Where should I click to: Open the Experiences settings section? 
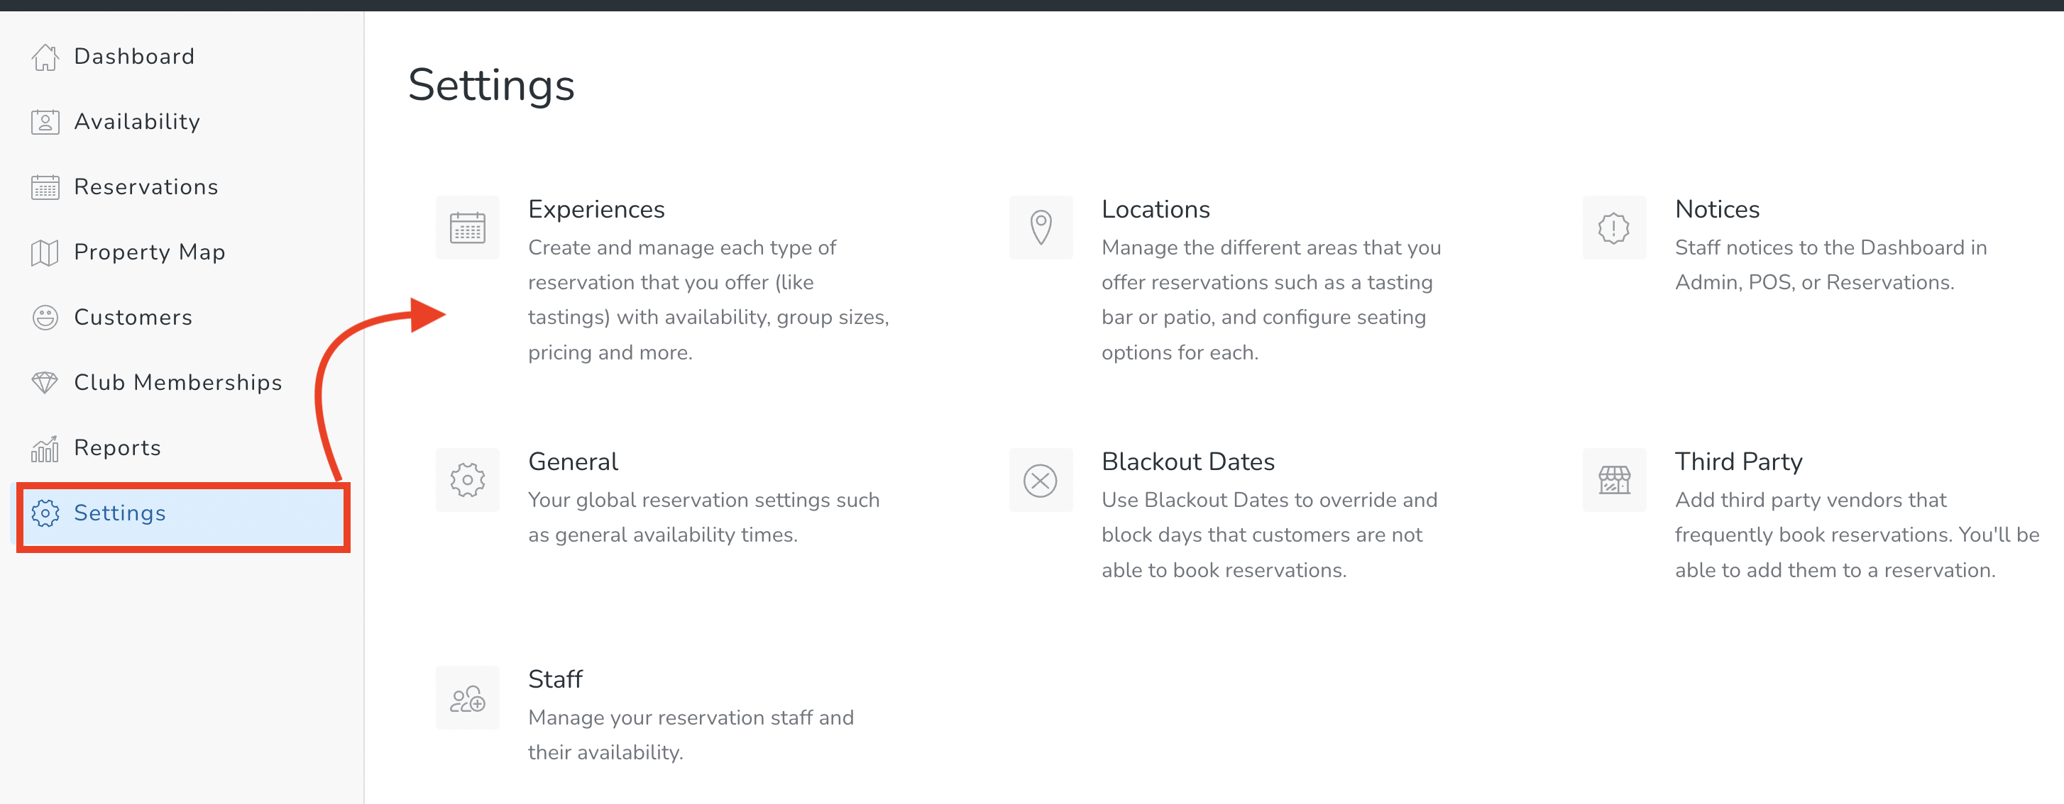pos(596,209)
